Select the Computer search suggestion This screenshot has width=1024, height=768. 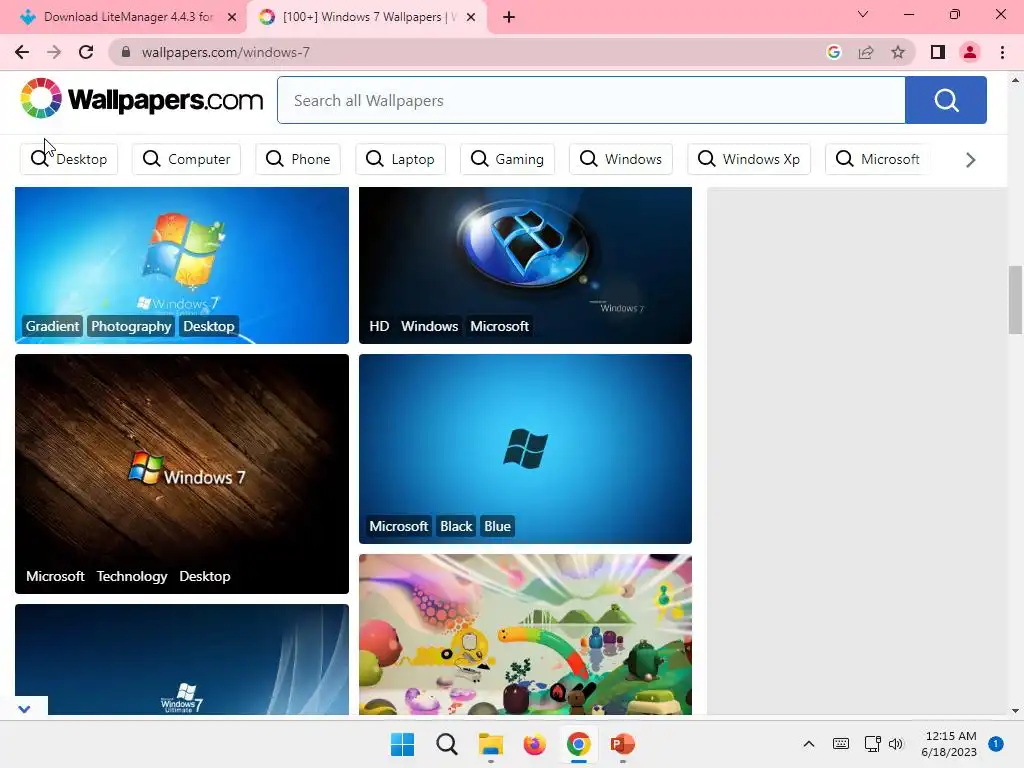(x=186, y=159)
